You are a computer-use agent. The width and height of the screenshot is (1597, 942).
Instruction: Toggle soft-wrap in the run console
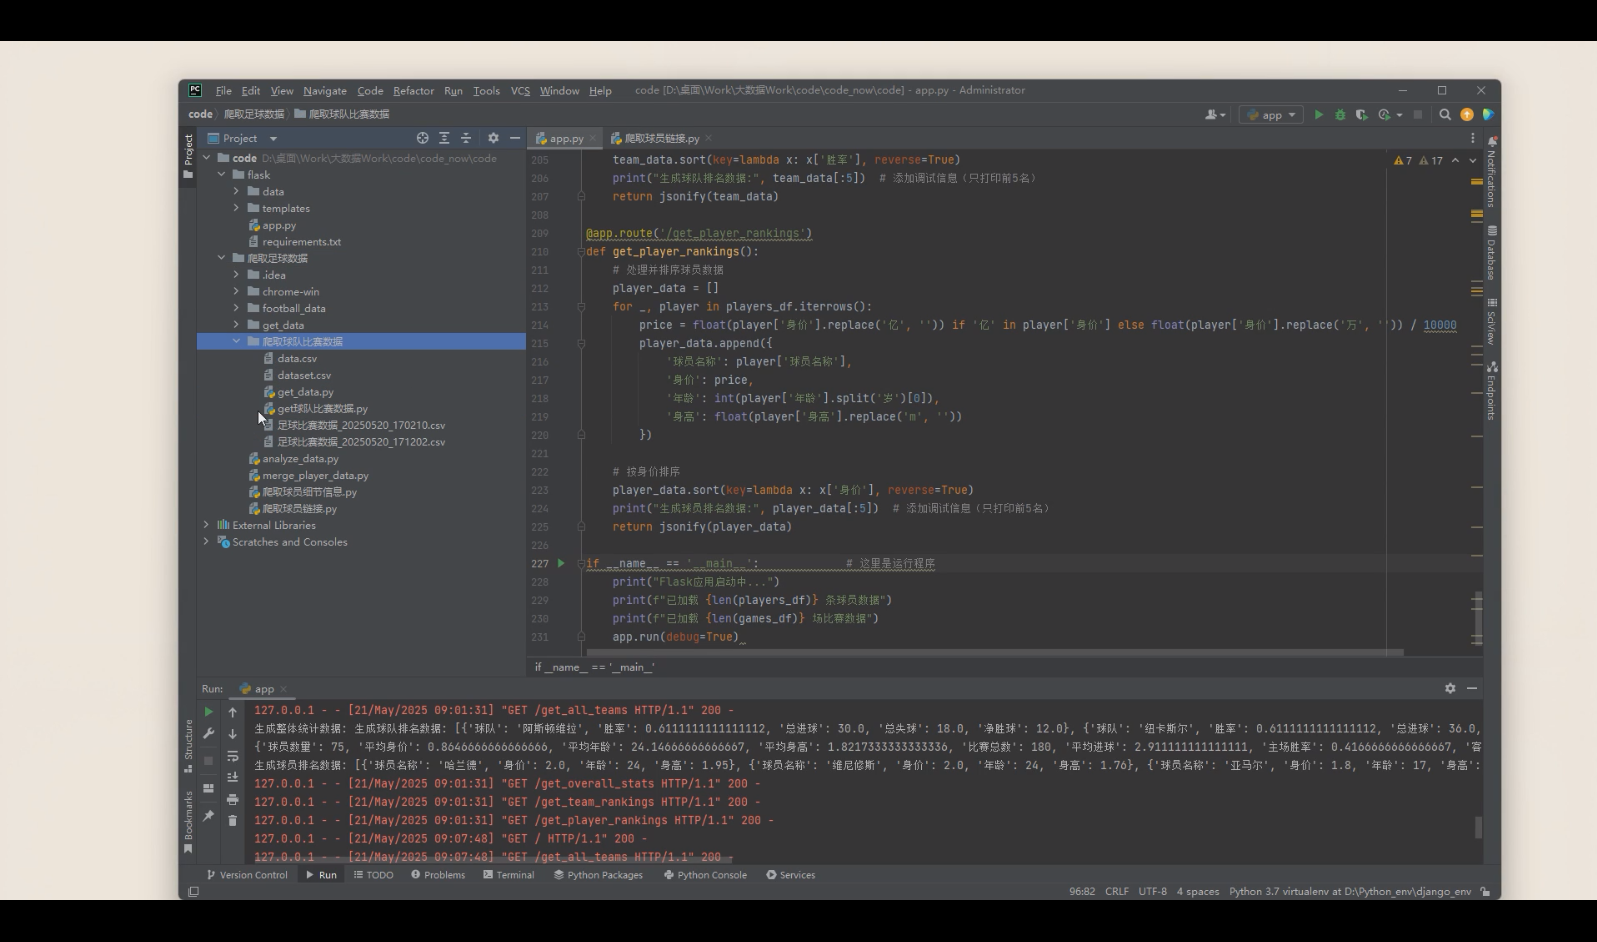tap(232, 756)
